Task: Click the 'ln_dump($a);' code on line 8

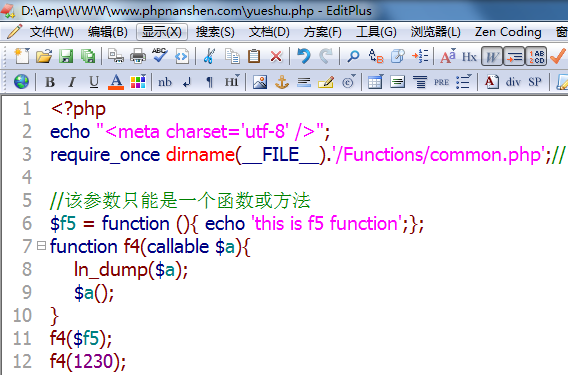Action: click(x=131, y=270)
